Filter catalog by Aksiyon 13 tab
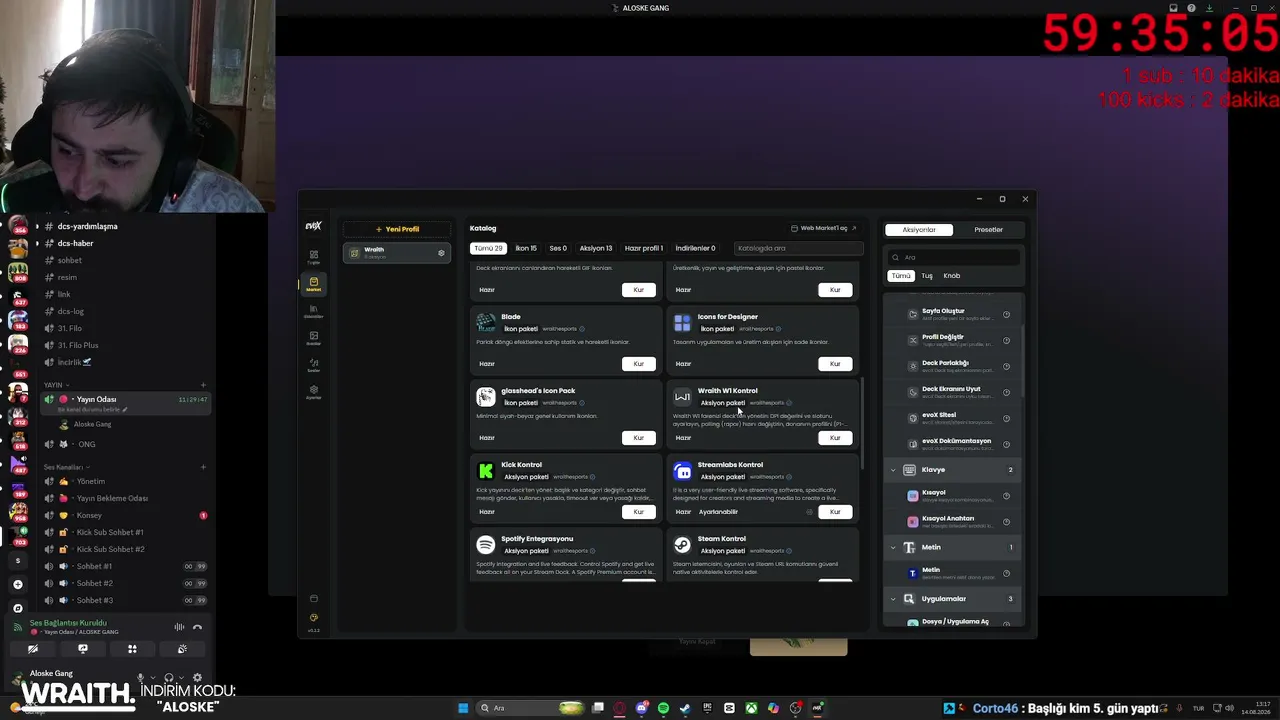The image size is (1280, 720). pos(596,248)
